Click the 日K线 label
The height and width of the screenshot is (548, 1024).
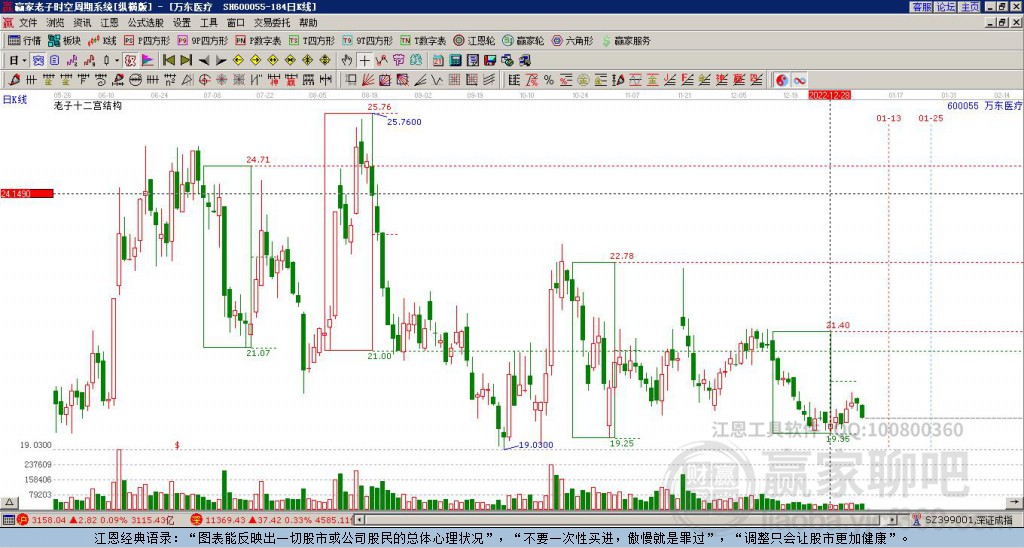[14, 100]
